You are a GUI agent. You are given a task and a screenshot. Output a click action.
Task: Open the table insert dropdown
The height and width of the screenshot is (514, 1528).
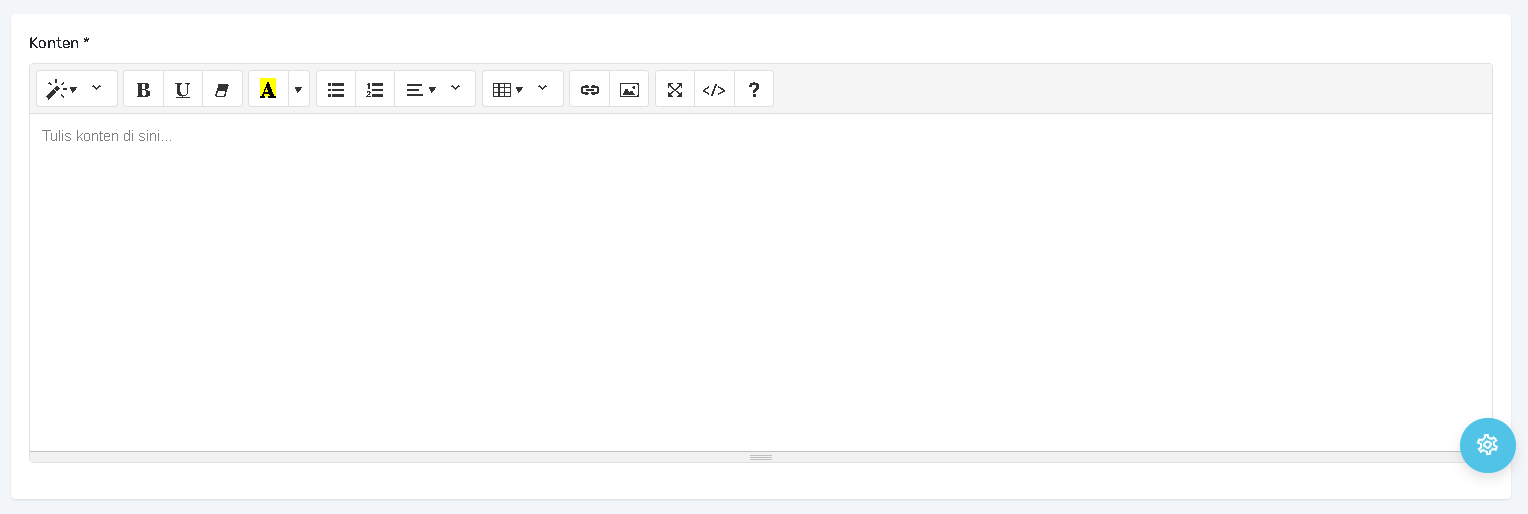[x=508, y=89]
